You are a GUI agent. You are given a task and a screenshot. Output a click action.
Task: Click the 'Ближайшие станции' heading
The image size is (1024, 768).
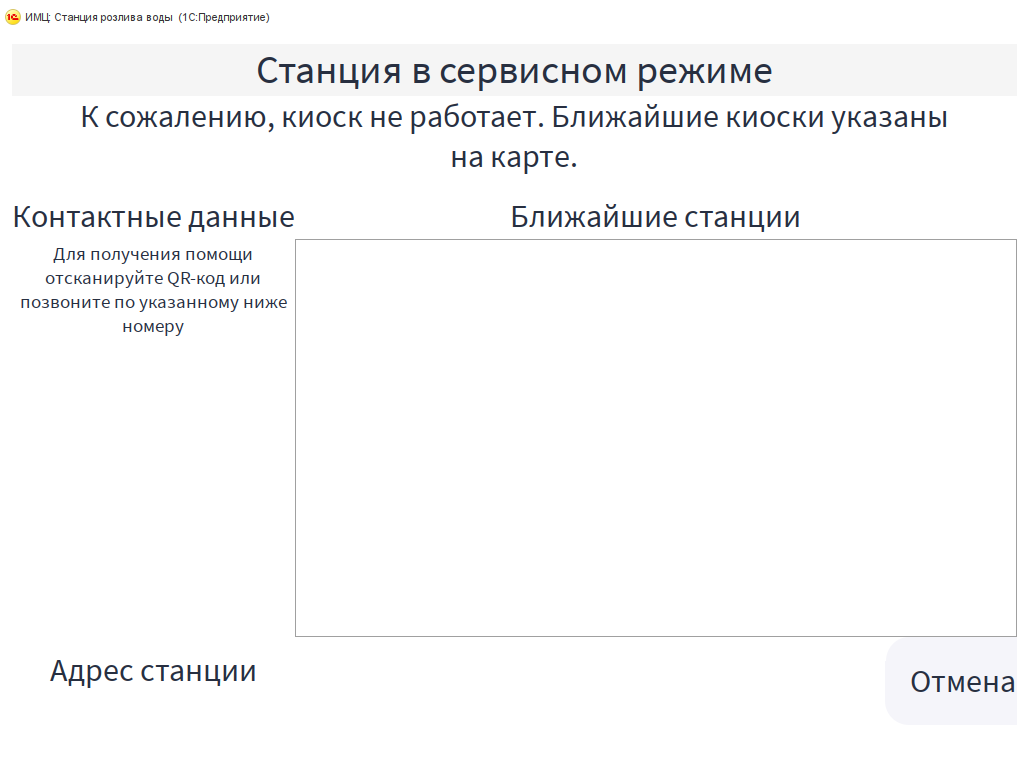(655, 217)
